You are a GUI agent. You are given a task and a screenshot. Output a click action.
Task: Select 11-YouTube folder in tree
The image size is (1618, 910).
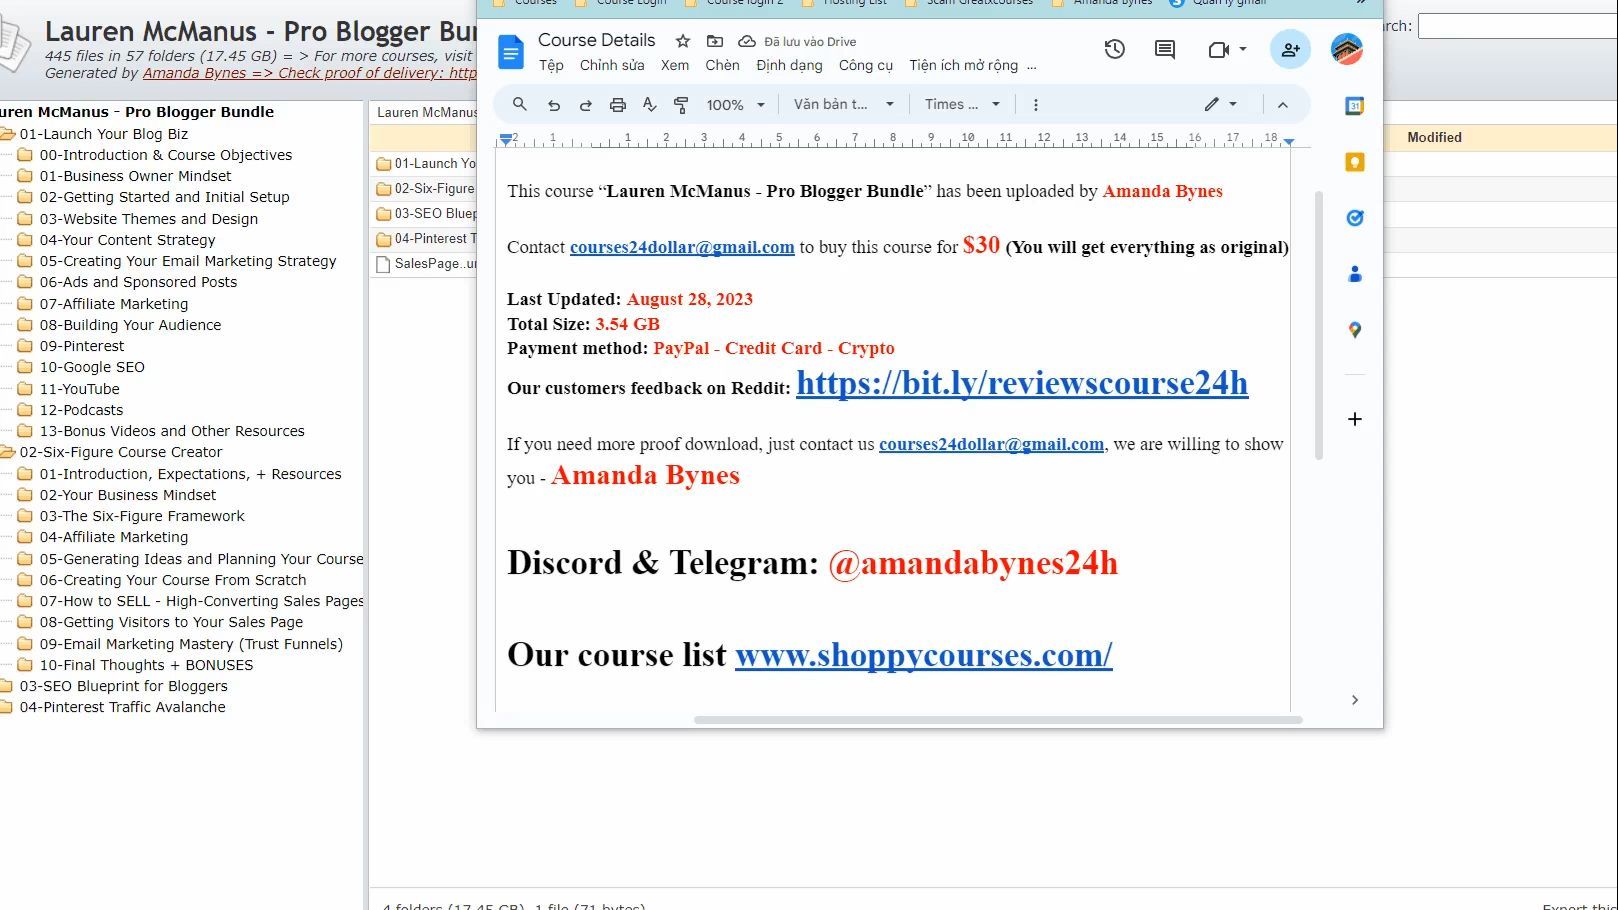pos(80,389)
